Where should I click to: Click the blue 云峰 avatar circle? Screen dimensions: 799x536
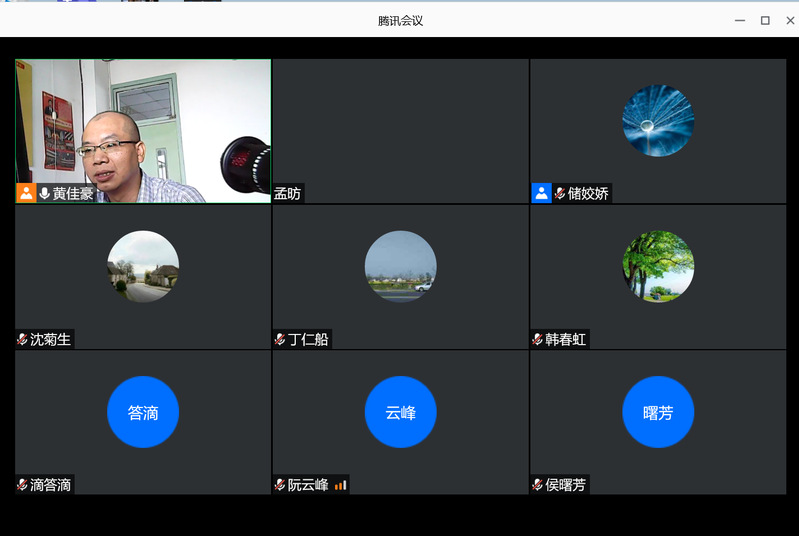pyautogui.click(x=400, y=412)
